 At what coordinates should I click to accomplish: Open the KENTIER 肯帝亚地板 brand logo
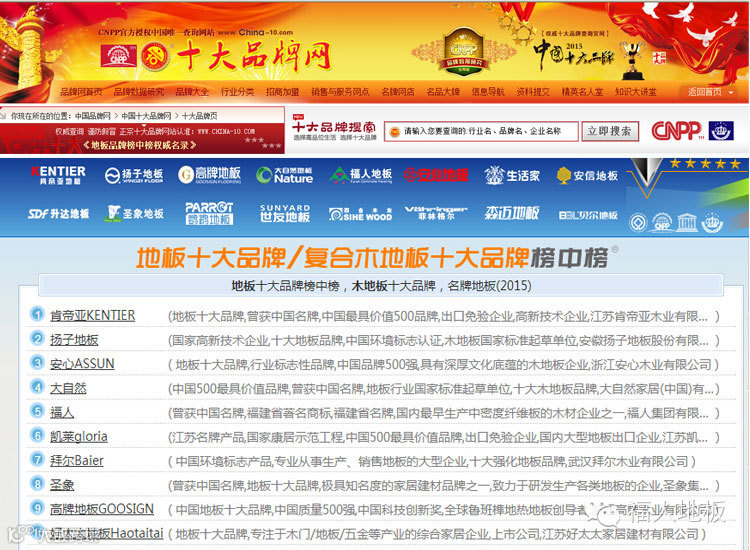(x=58, y=175)
